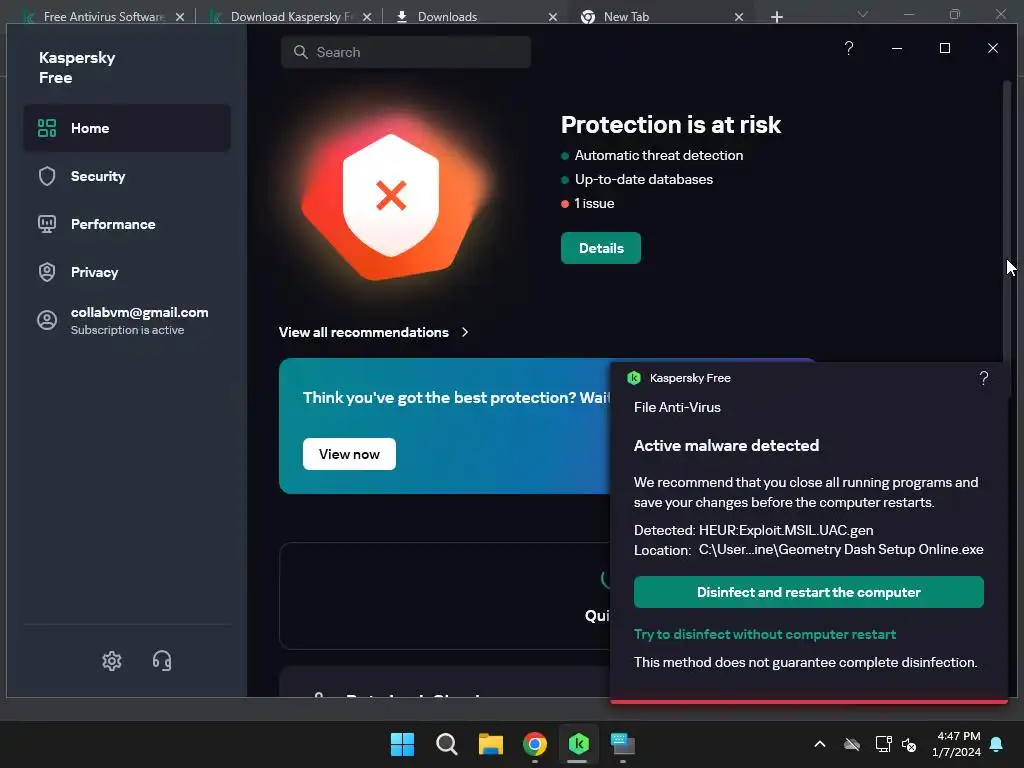Open the Privacy section
Image resolution: width=1024 pixels, height=768 pixels.
click(127, 272)
